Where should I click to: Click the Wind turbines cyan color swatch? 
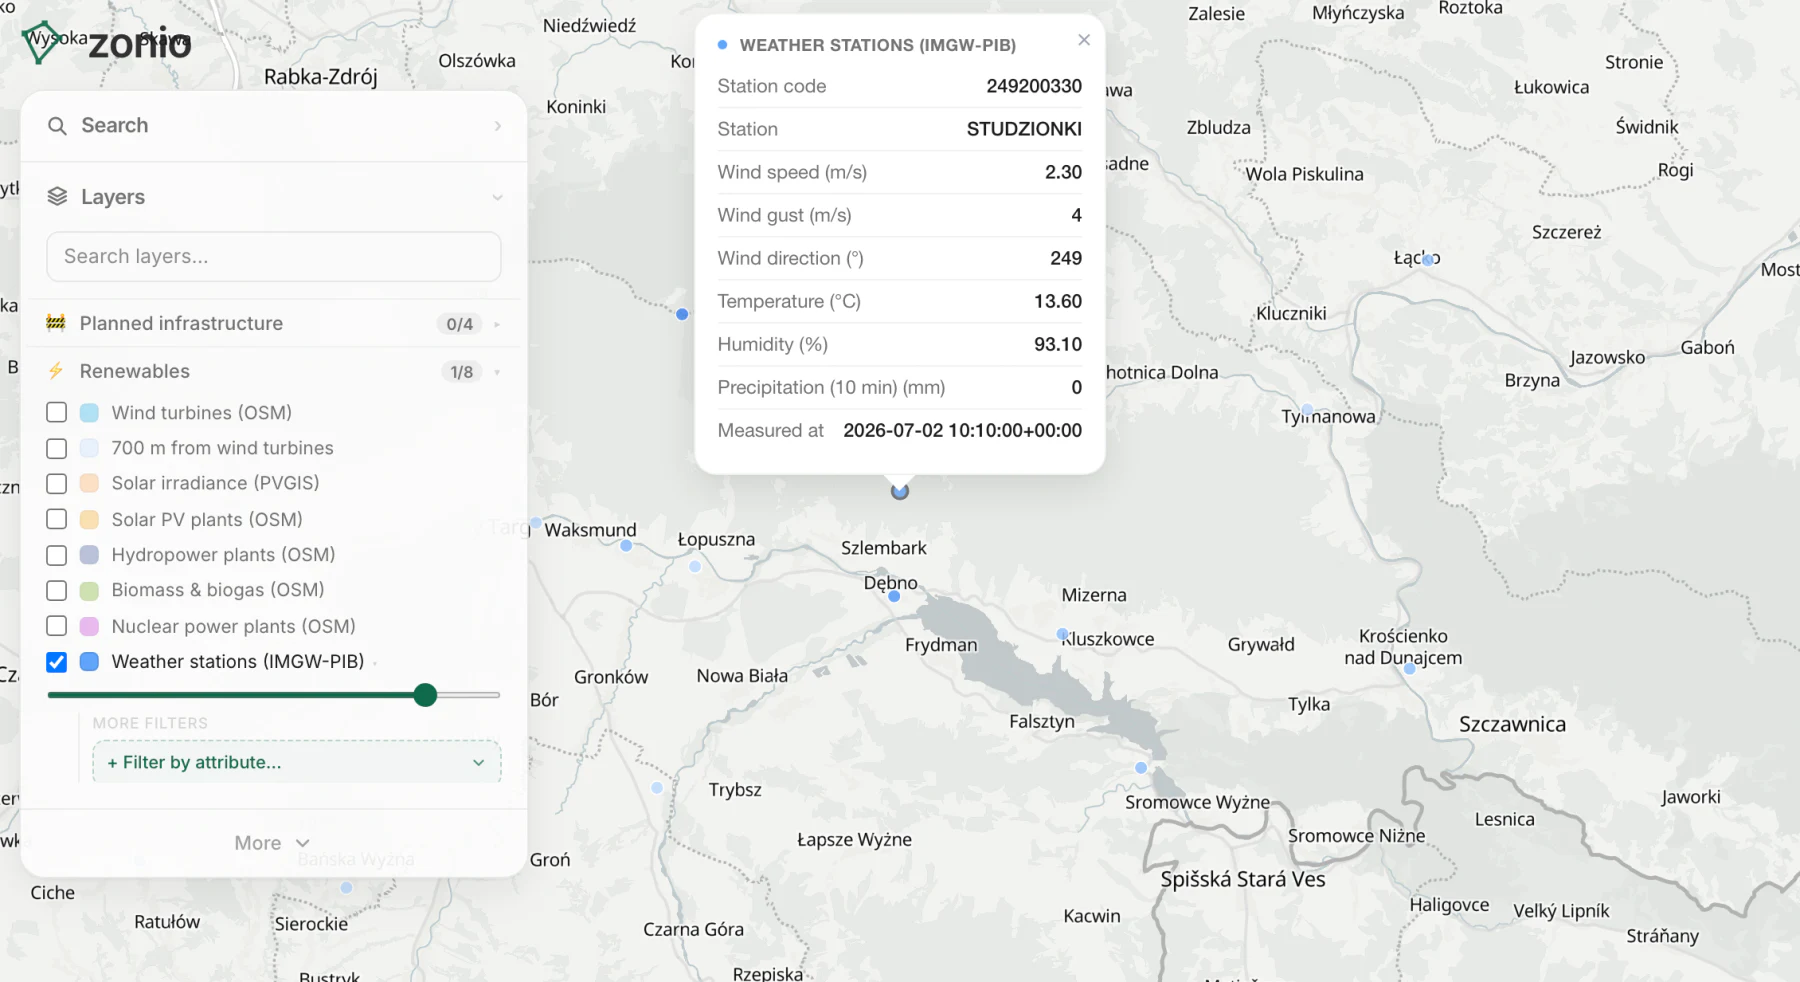tap(89, 413)
